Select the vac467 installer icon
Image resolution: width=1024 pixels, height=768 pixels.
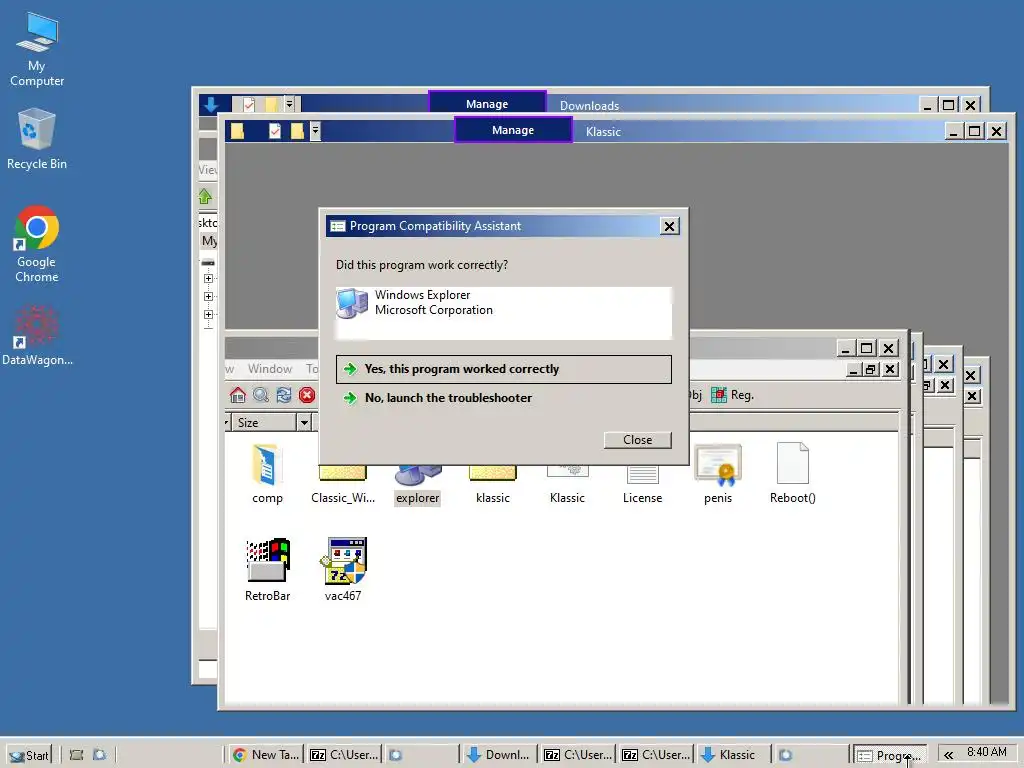click(343, 569)
